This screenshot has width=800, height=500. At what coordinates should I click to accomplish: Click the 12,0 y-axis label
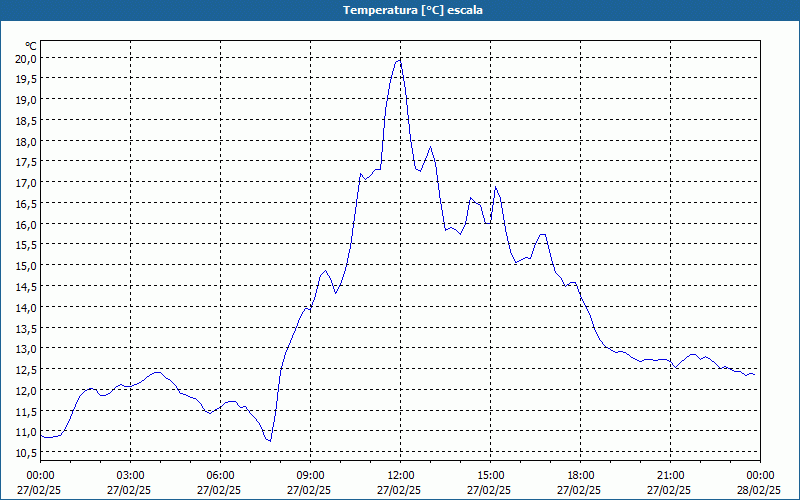pos(26,390)
